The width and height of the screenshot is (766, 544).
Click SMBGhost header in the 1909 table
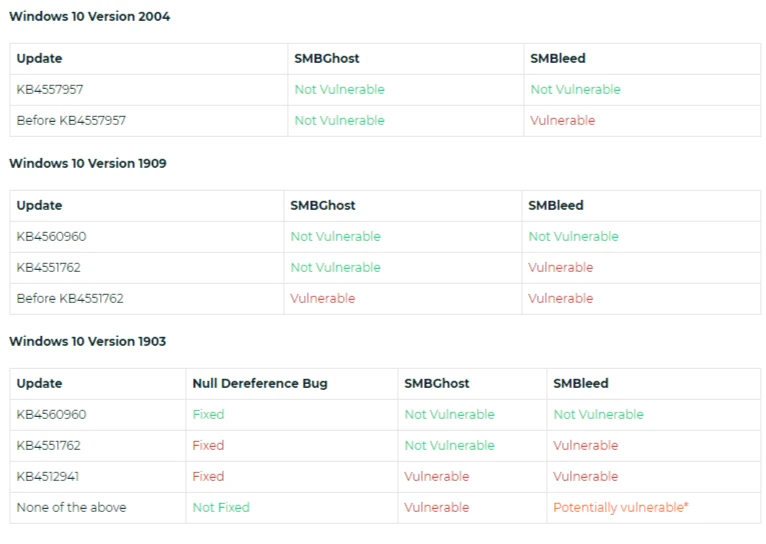coord(323,205)
